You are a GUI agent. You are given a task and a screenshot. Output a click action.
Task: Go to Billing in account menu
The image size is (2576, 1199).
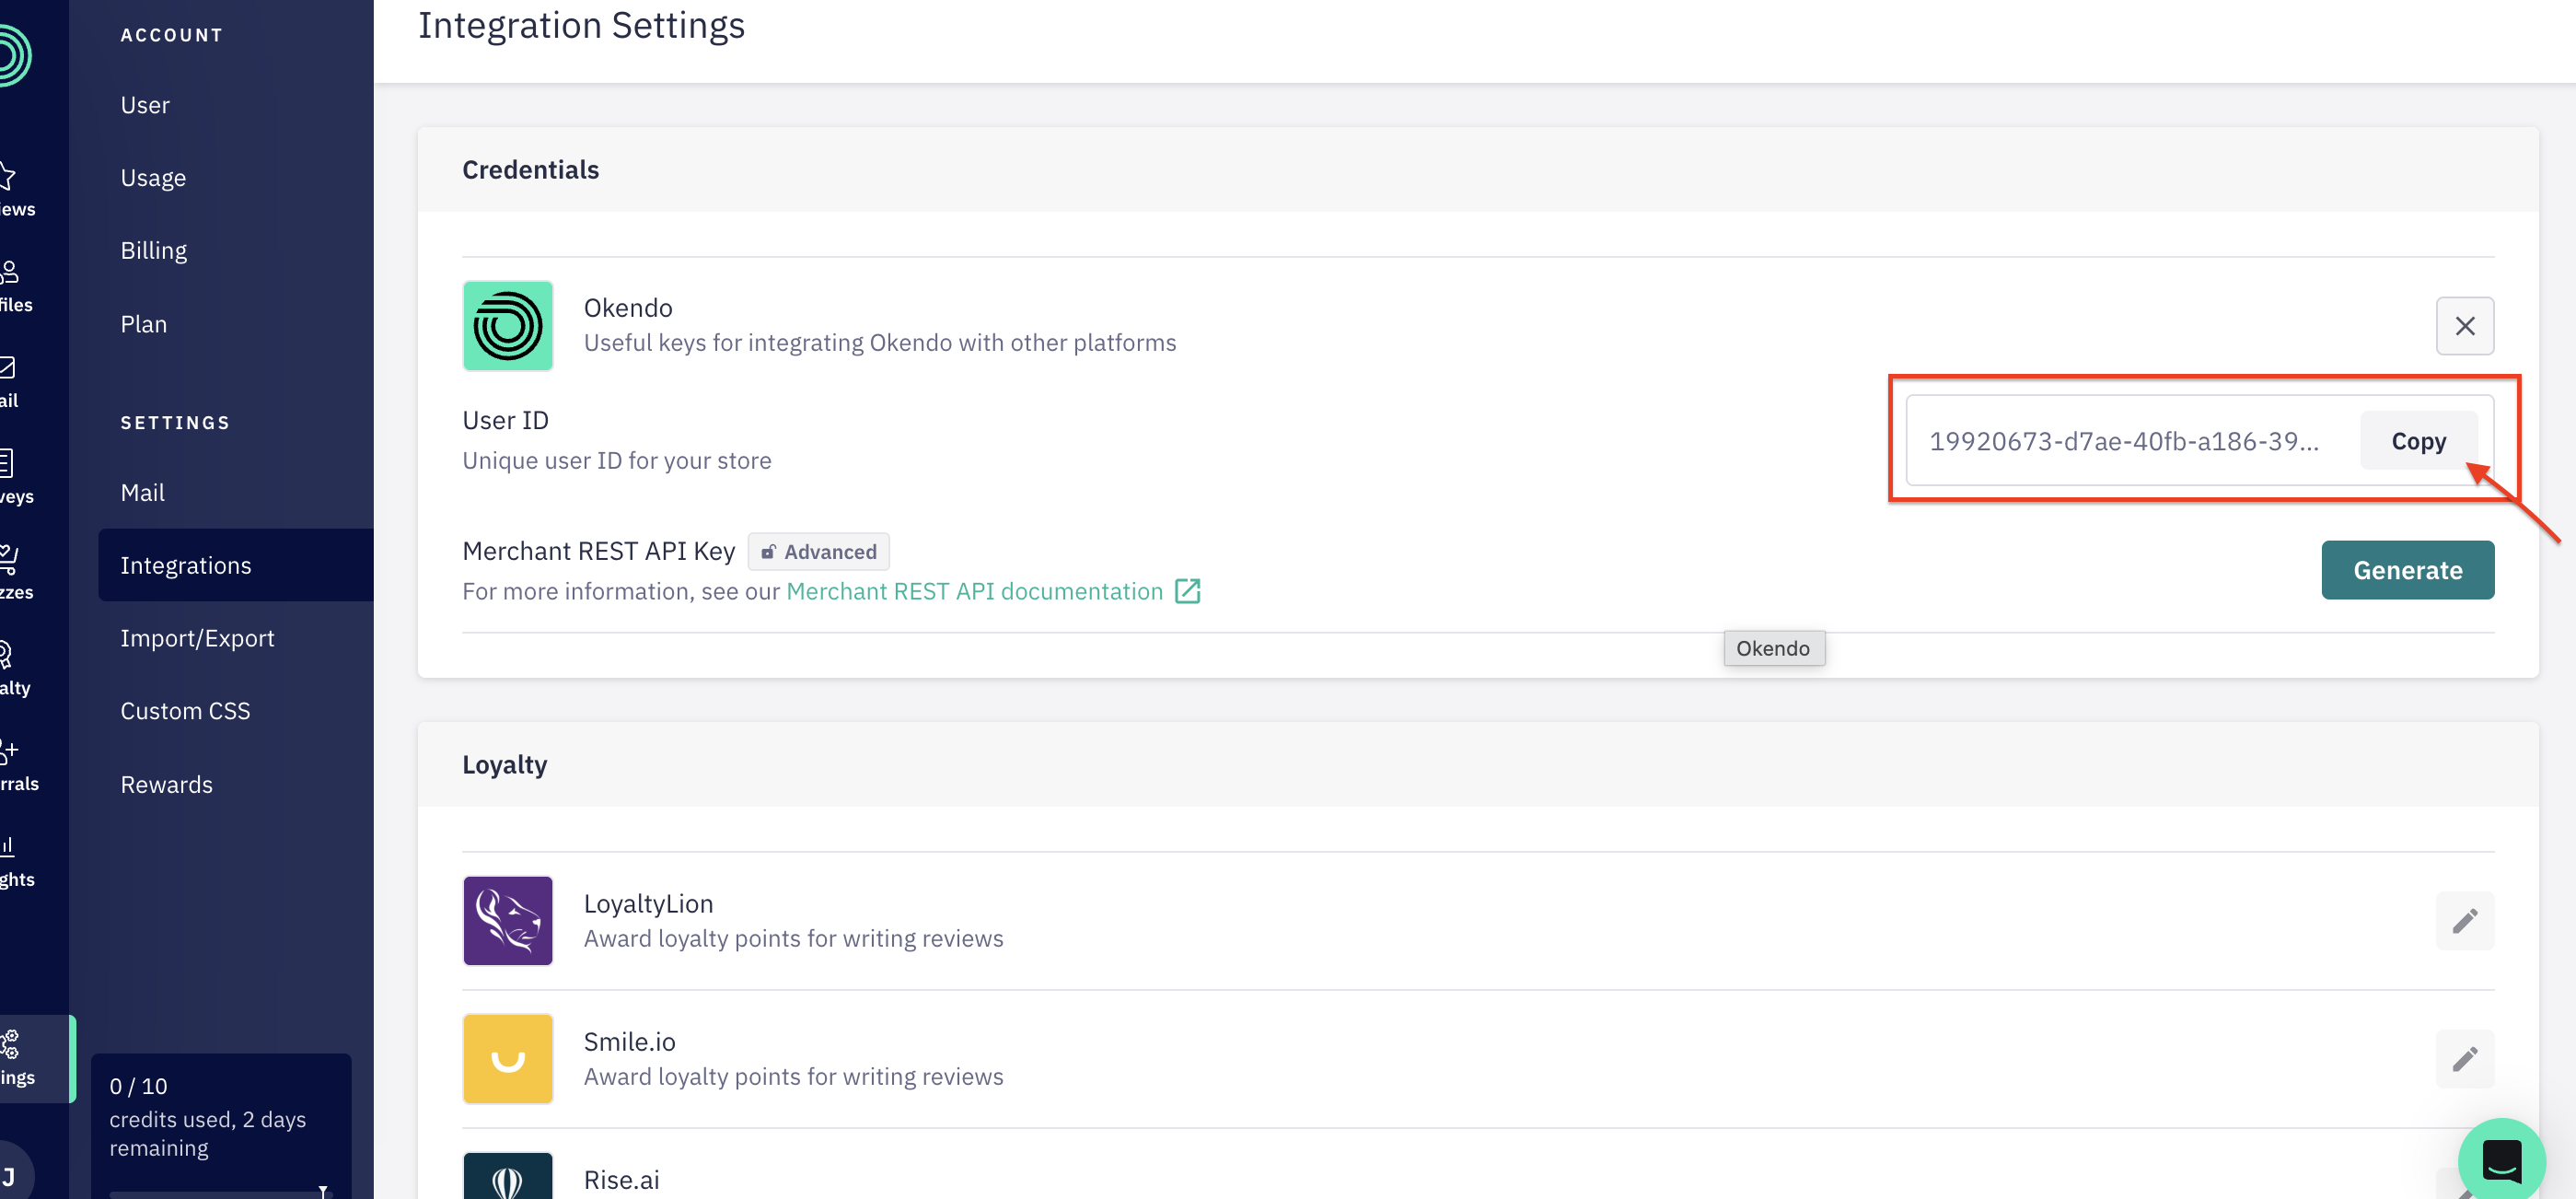tap(154, 250)
